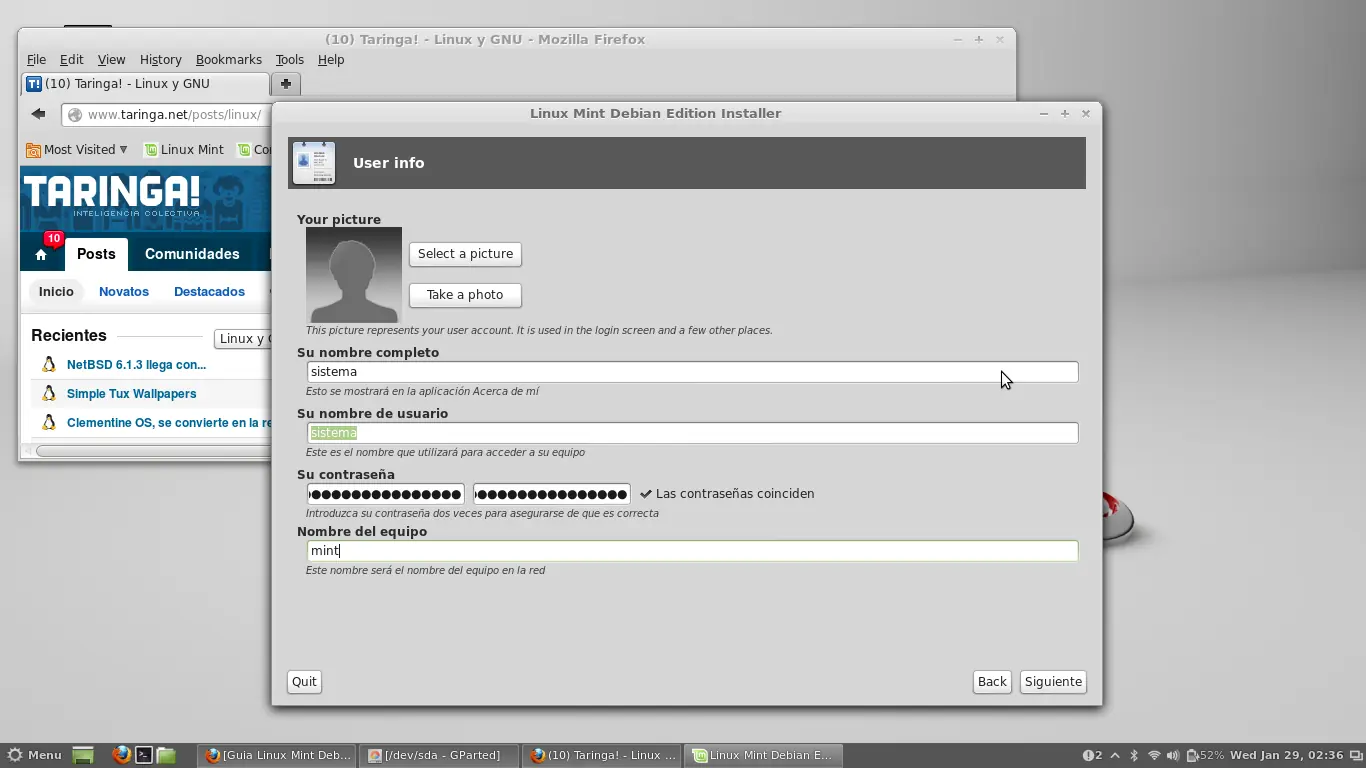
Task: Open the Tools menu in Firefox
Action: 289,60
